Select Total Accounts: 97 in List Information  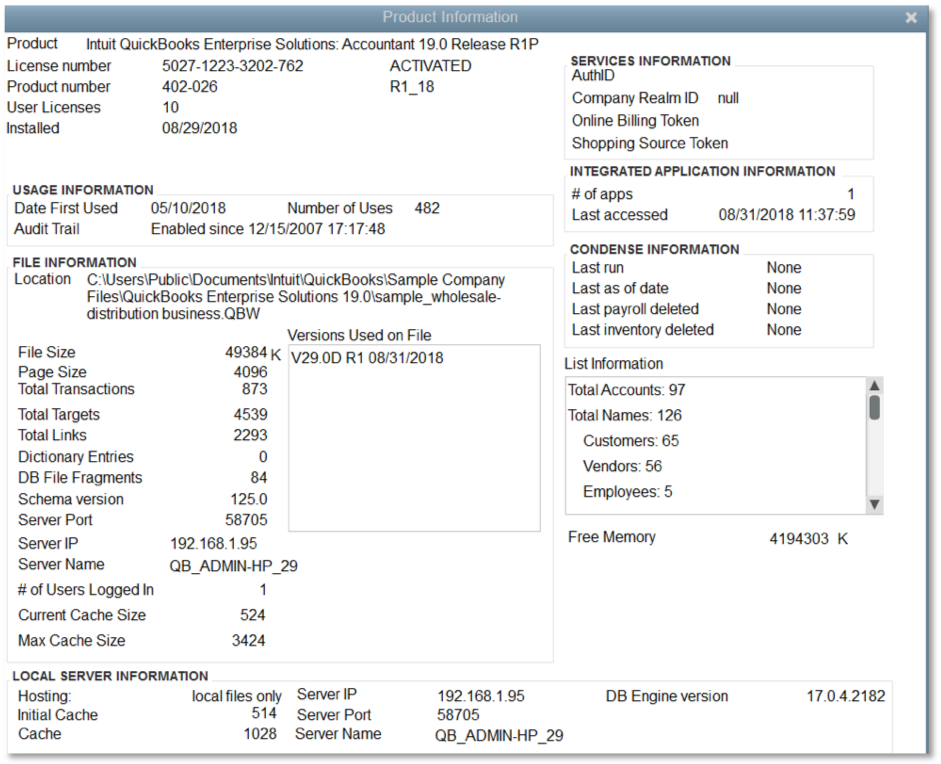627,390
